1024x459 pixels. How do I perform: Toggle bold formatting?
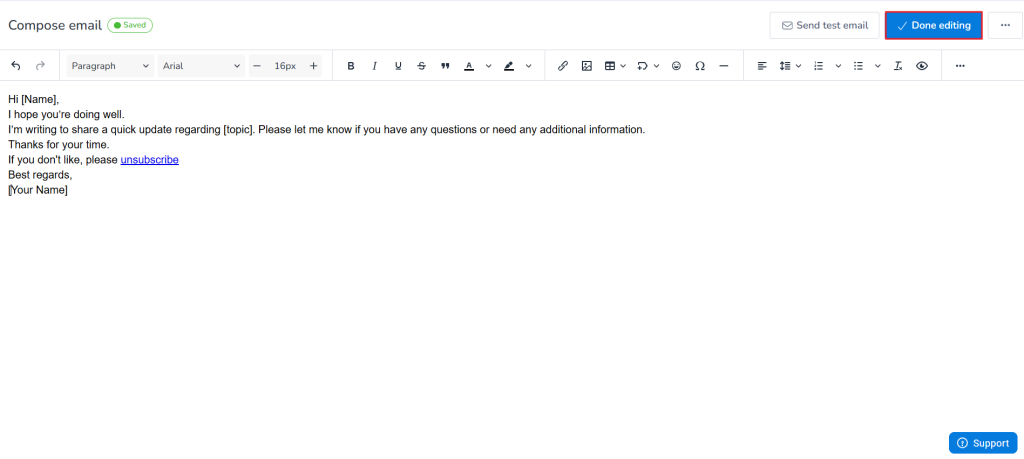coord(351,66)
